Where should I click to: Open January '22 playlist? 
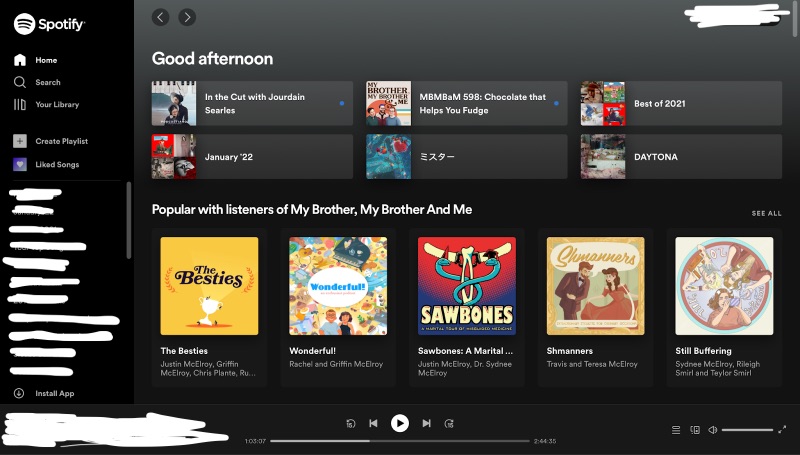point(252,157)
